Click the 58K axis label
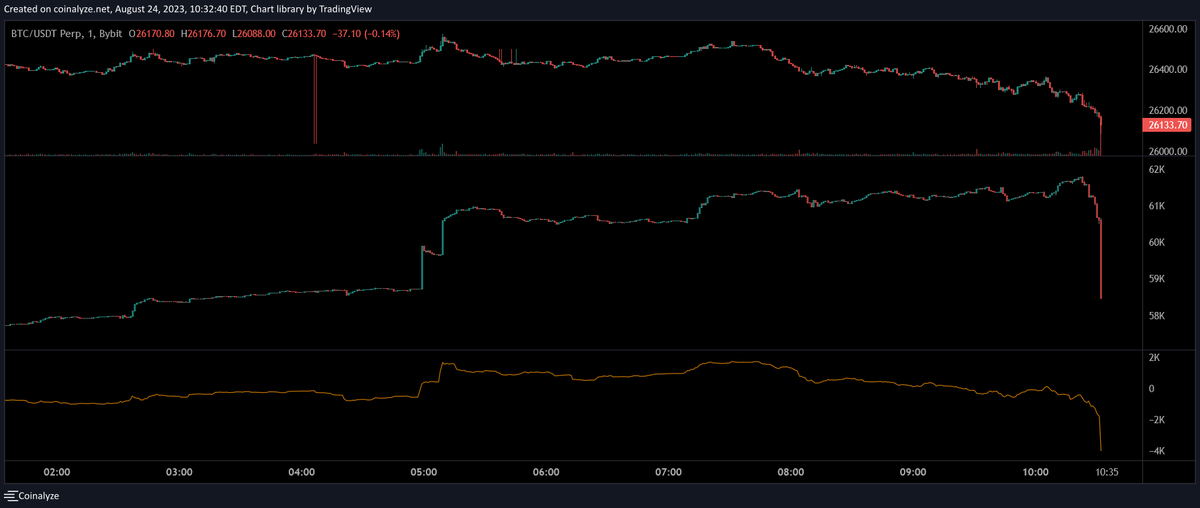This screenshot has height=508, width=1200. 1155,317
